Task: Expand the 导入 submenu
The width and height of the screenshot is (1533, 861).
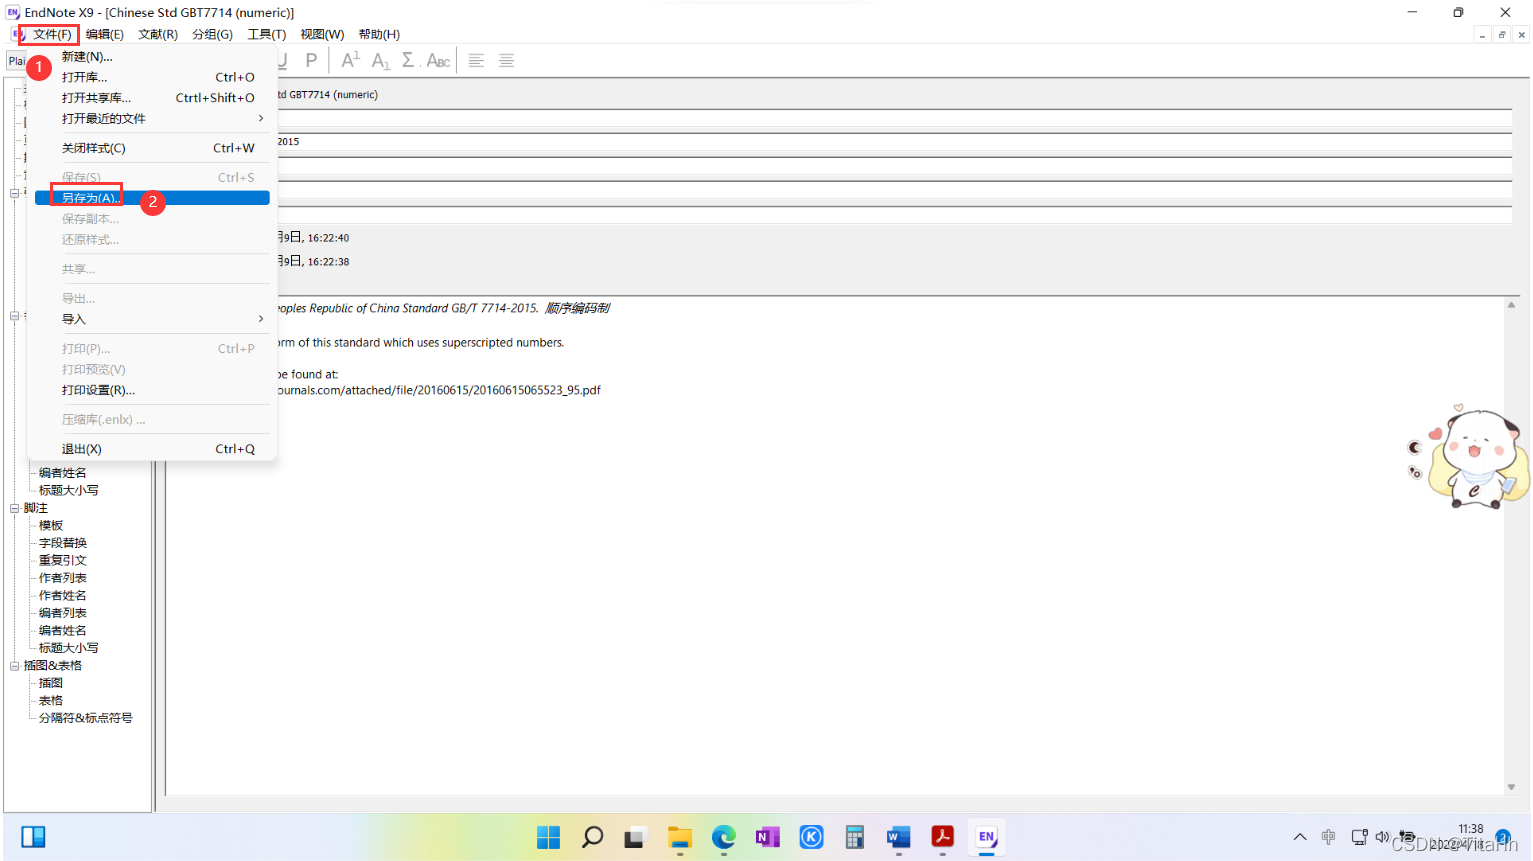Action: pyautogui.click(x=152, y=319)
